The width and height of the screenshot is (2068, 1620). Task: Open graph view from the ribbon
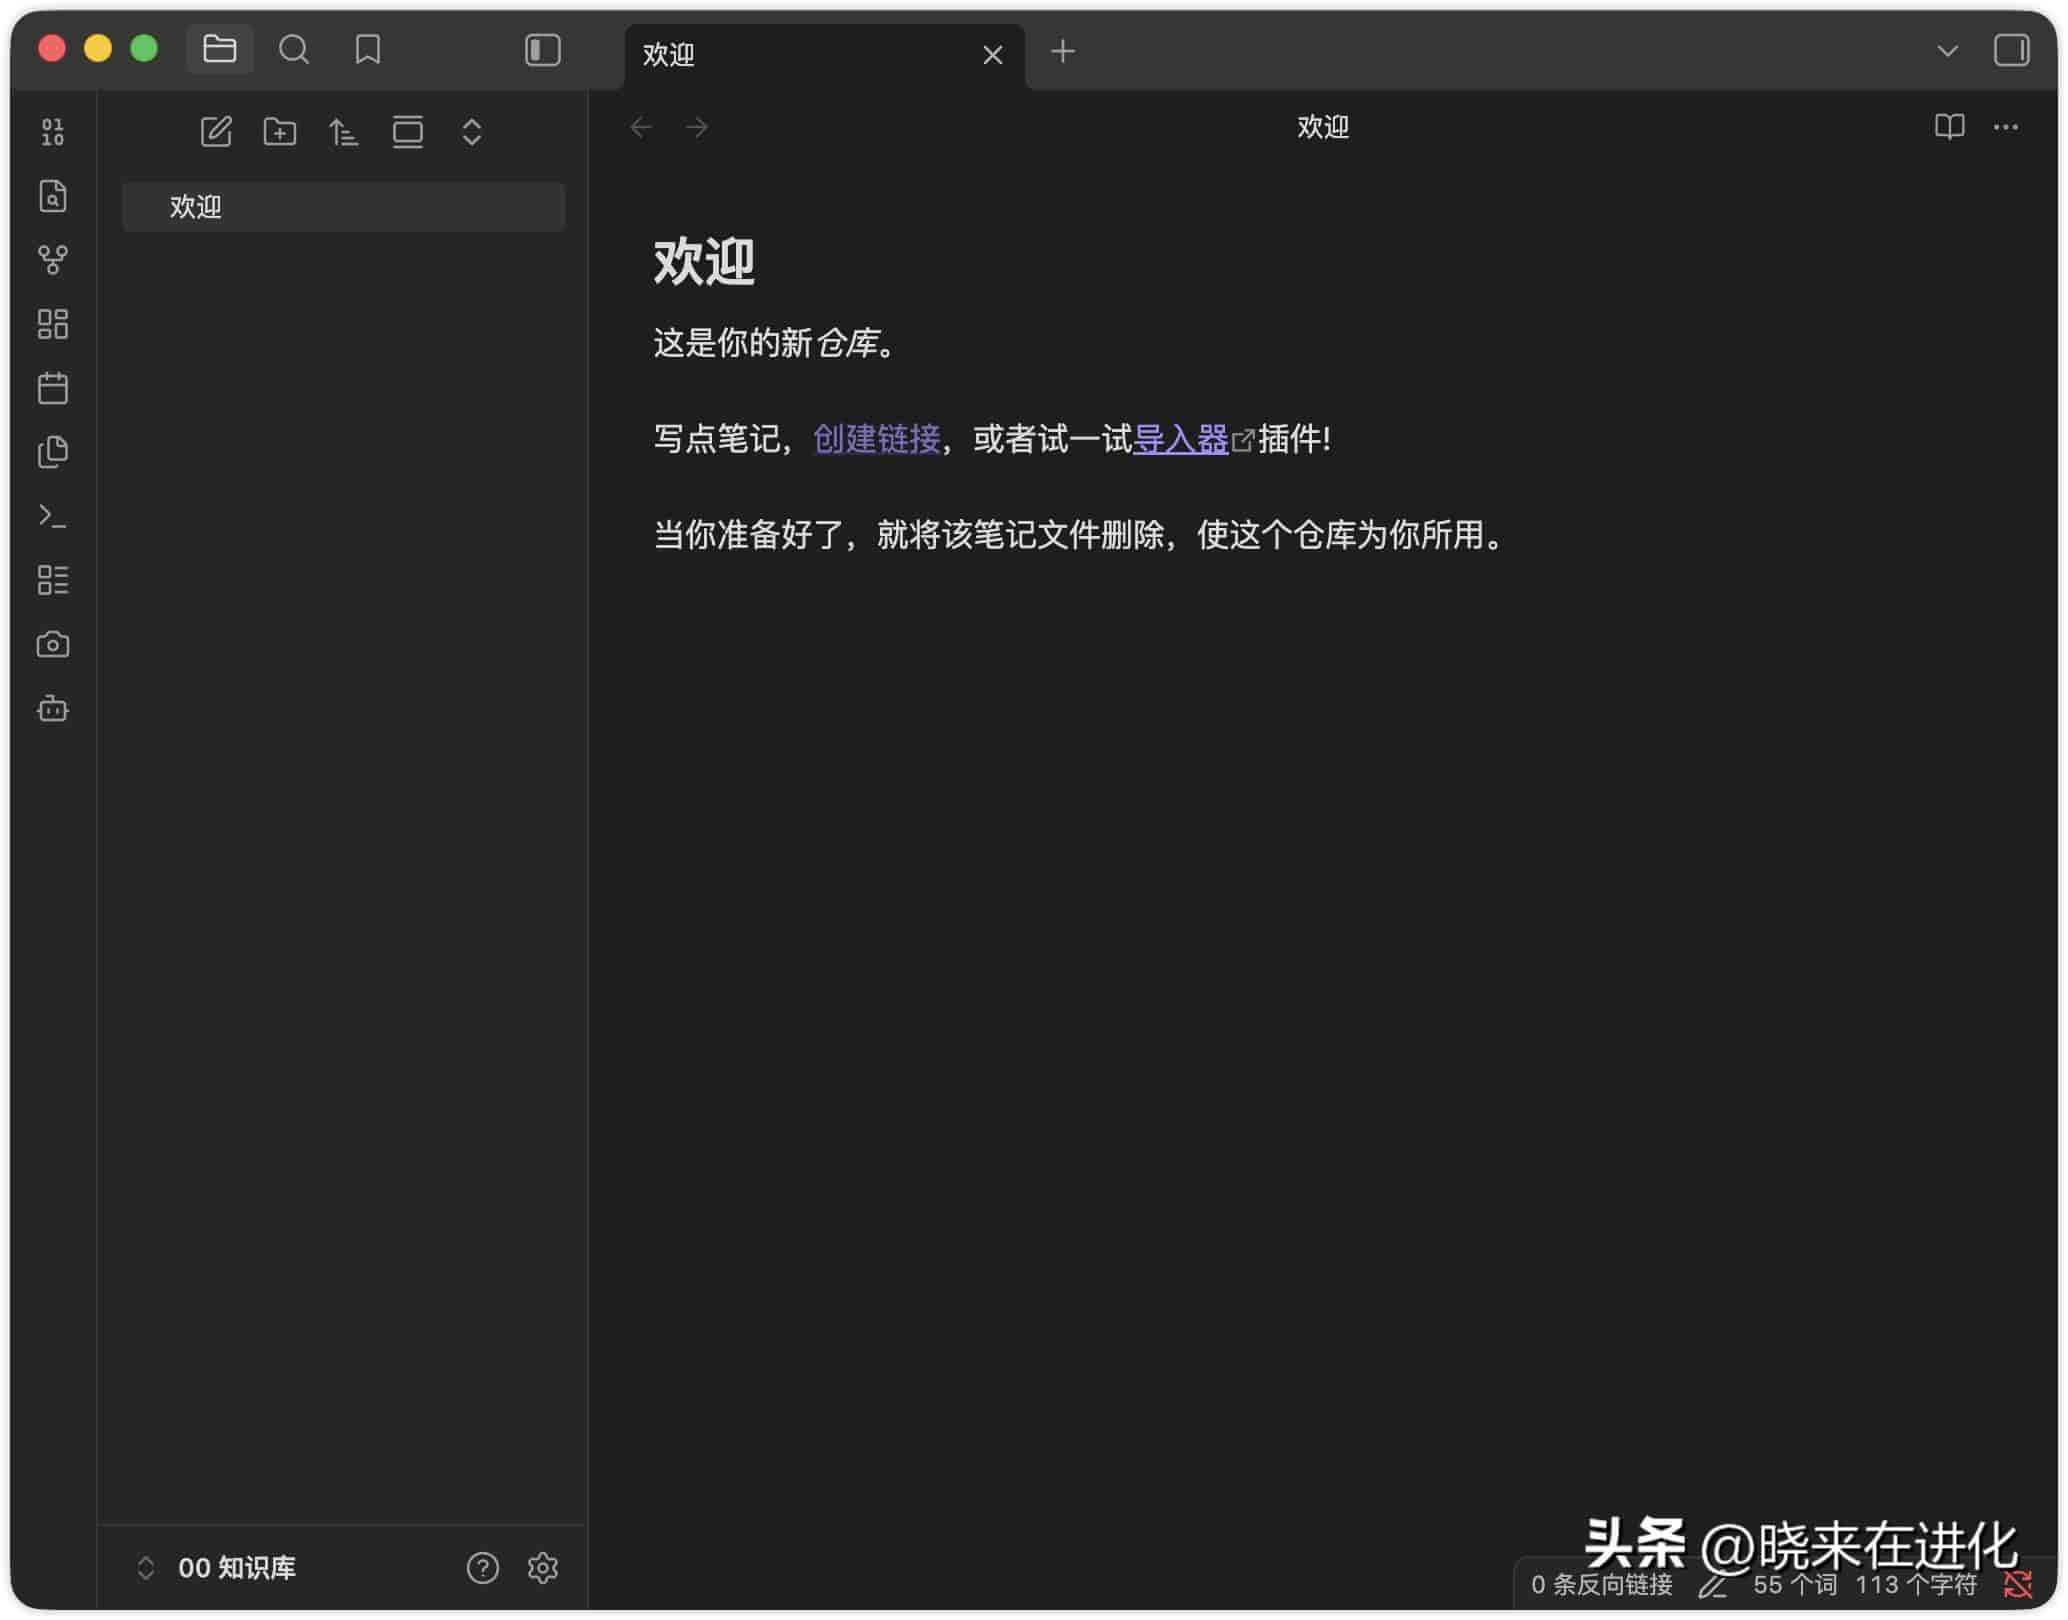[53, 260]
